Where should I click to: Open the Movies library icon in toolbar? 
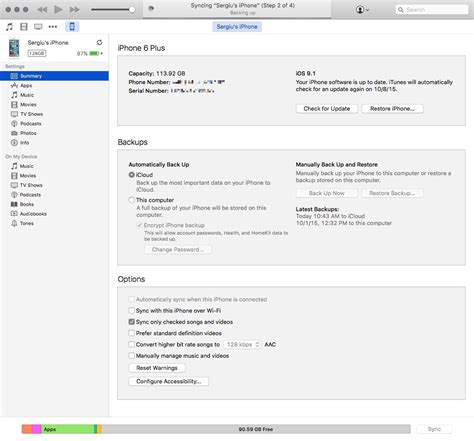tap(24, 27)
